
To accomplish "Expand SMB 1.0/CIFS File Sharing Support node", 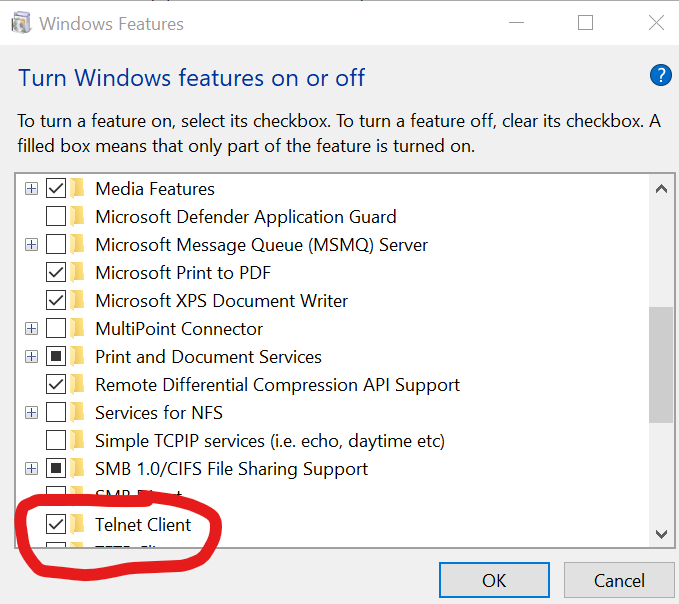I will pyautogui.click(x=31, y=468).
